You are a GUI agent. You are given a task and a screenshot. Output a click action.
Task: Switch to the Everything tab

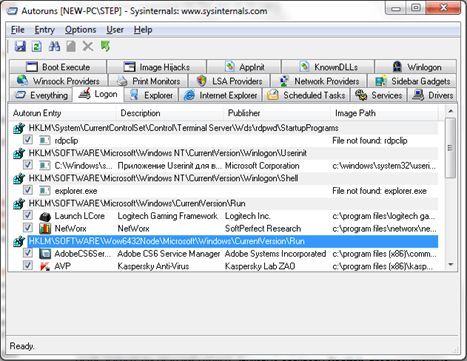click(41, 95)
